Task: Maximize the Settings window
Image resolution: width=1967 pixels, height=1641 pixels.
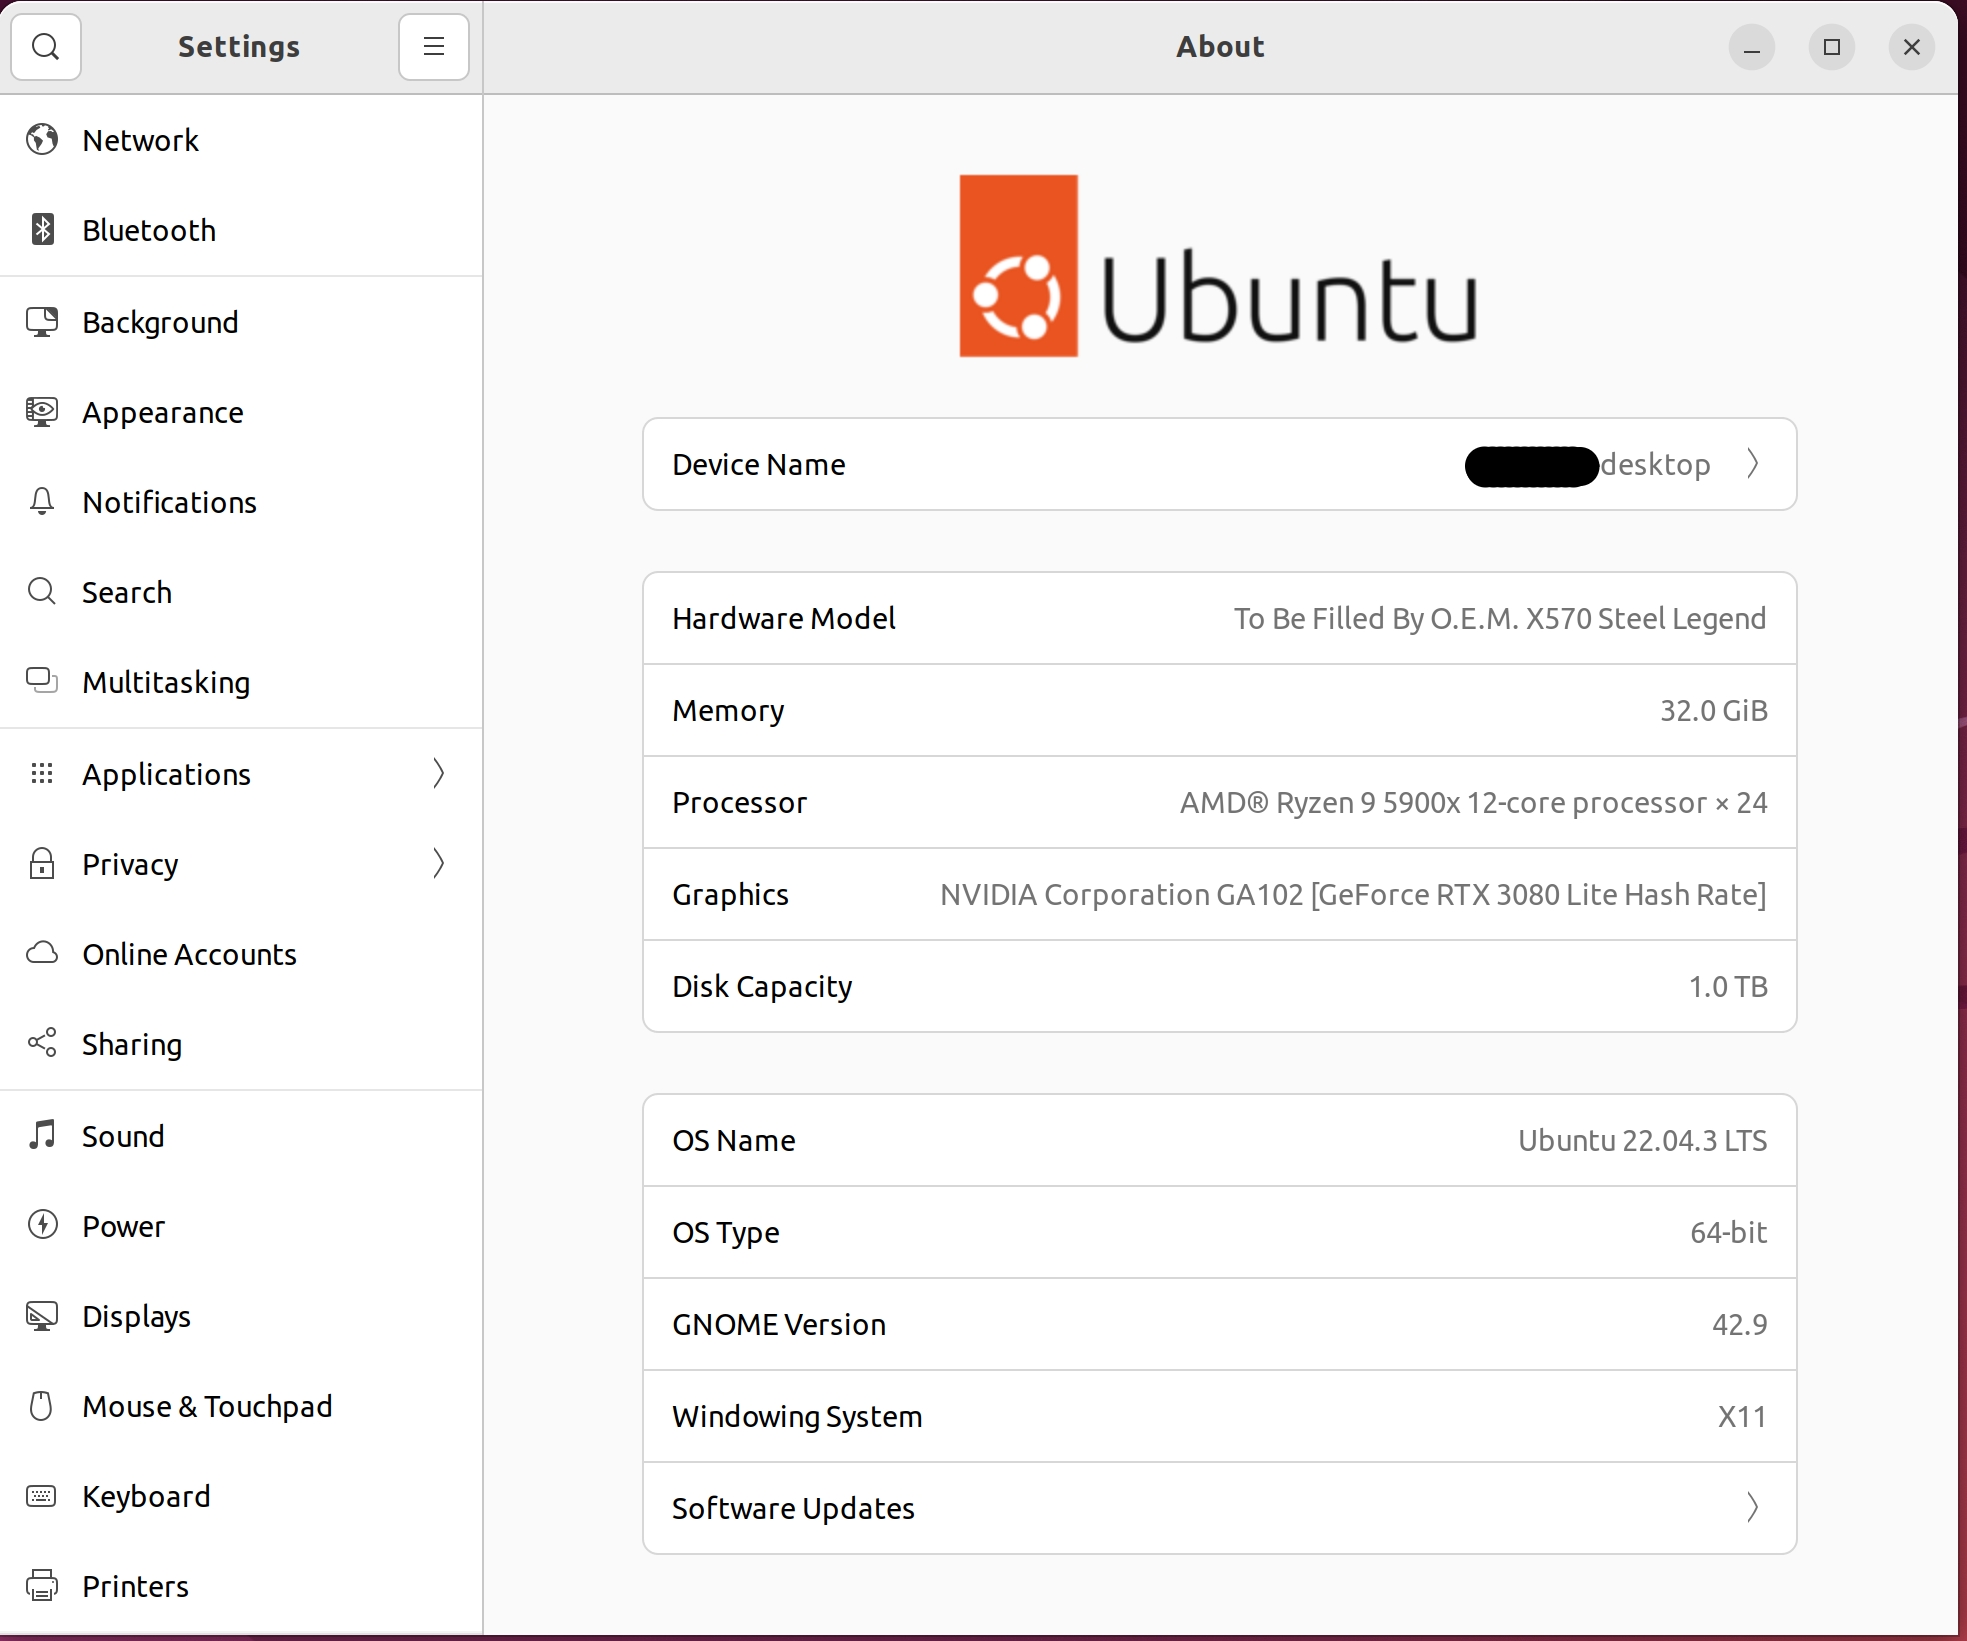Action: point(1832,47)
